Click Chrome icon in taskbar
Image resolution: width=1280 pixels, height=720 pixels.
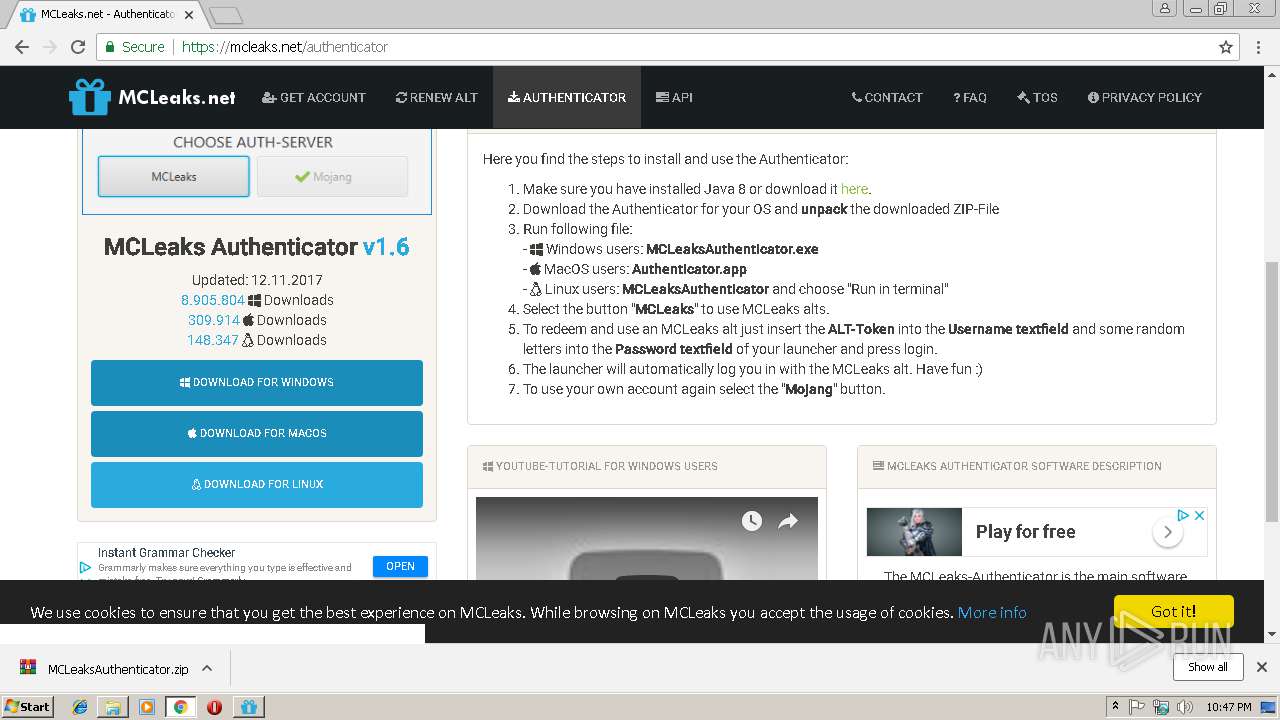[180, 707]
